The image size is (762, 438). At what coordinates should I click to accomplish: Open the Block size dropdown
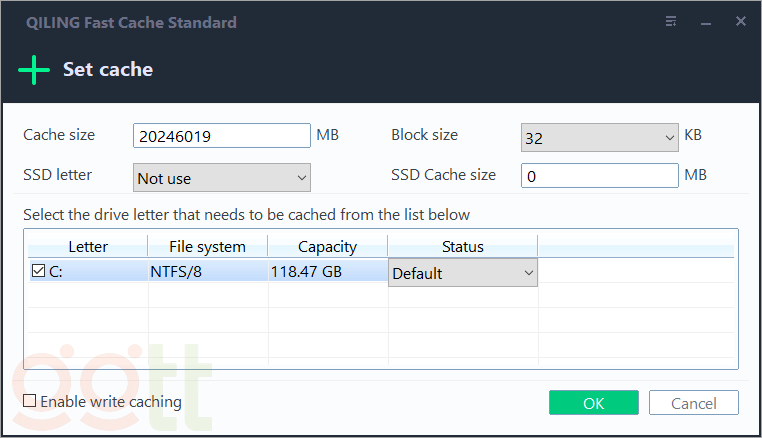coord(599,138)
